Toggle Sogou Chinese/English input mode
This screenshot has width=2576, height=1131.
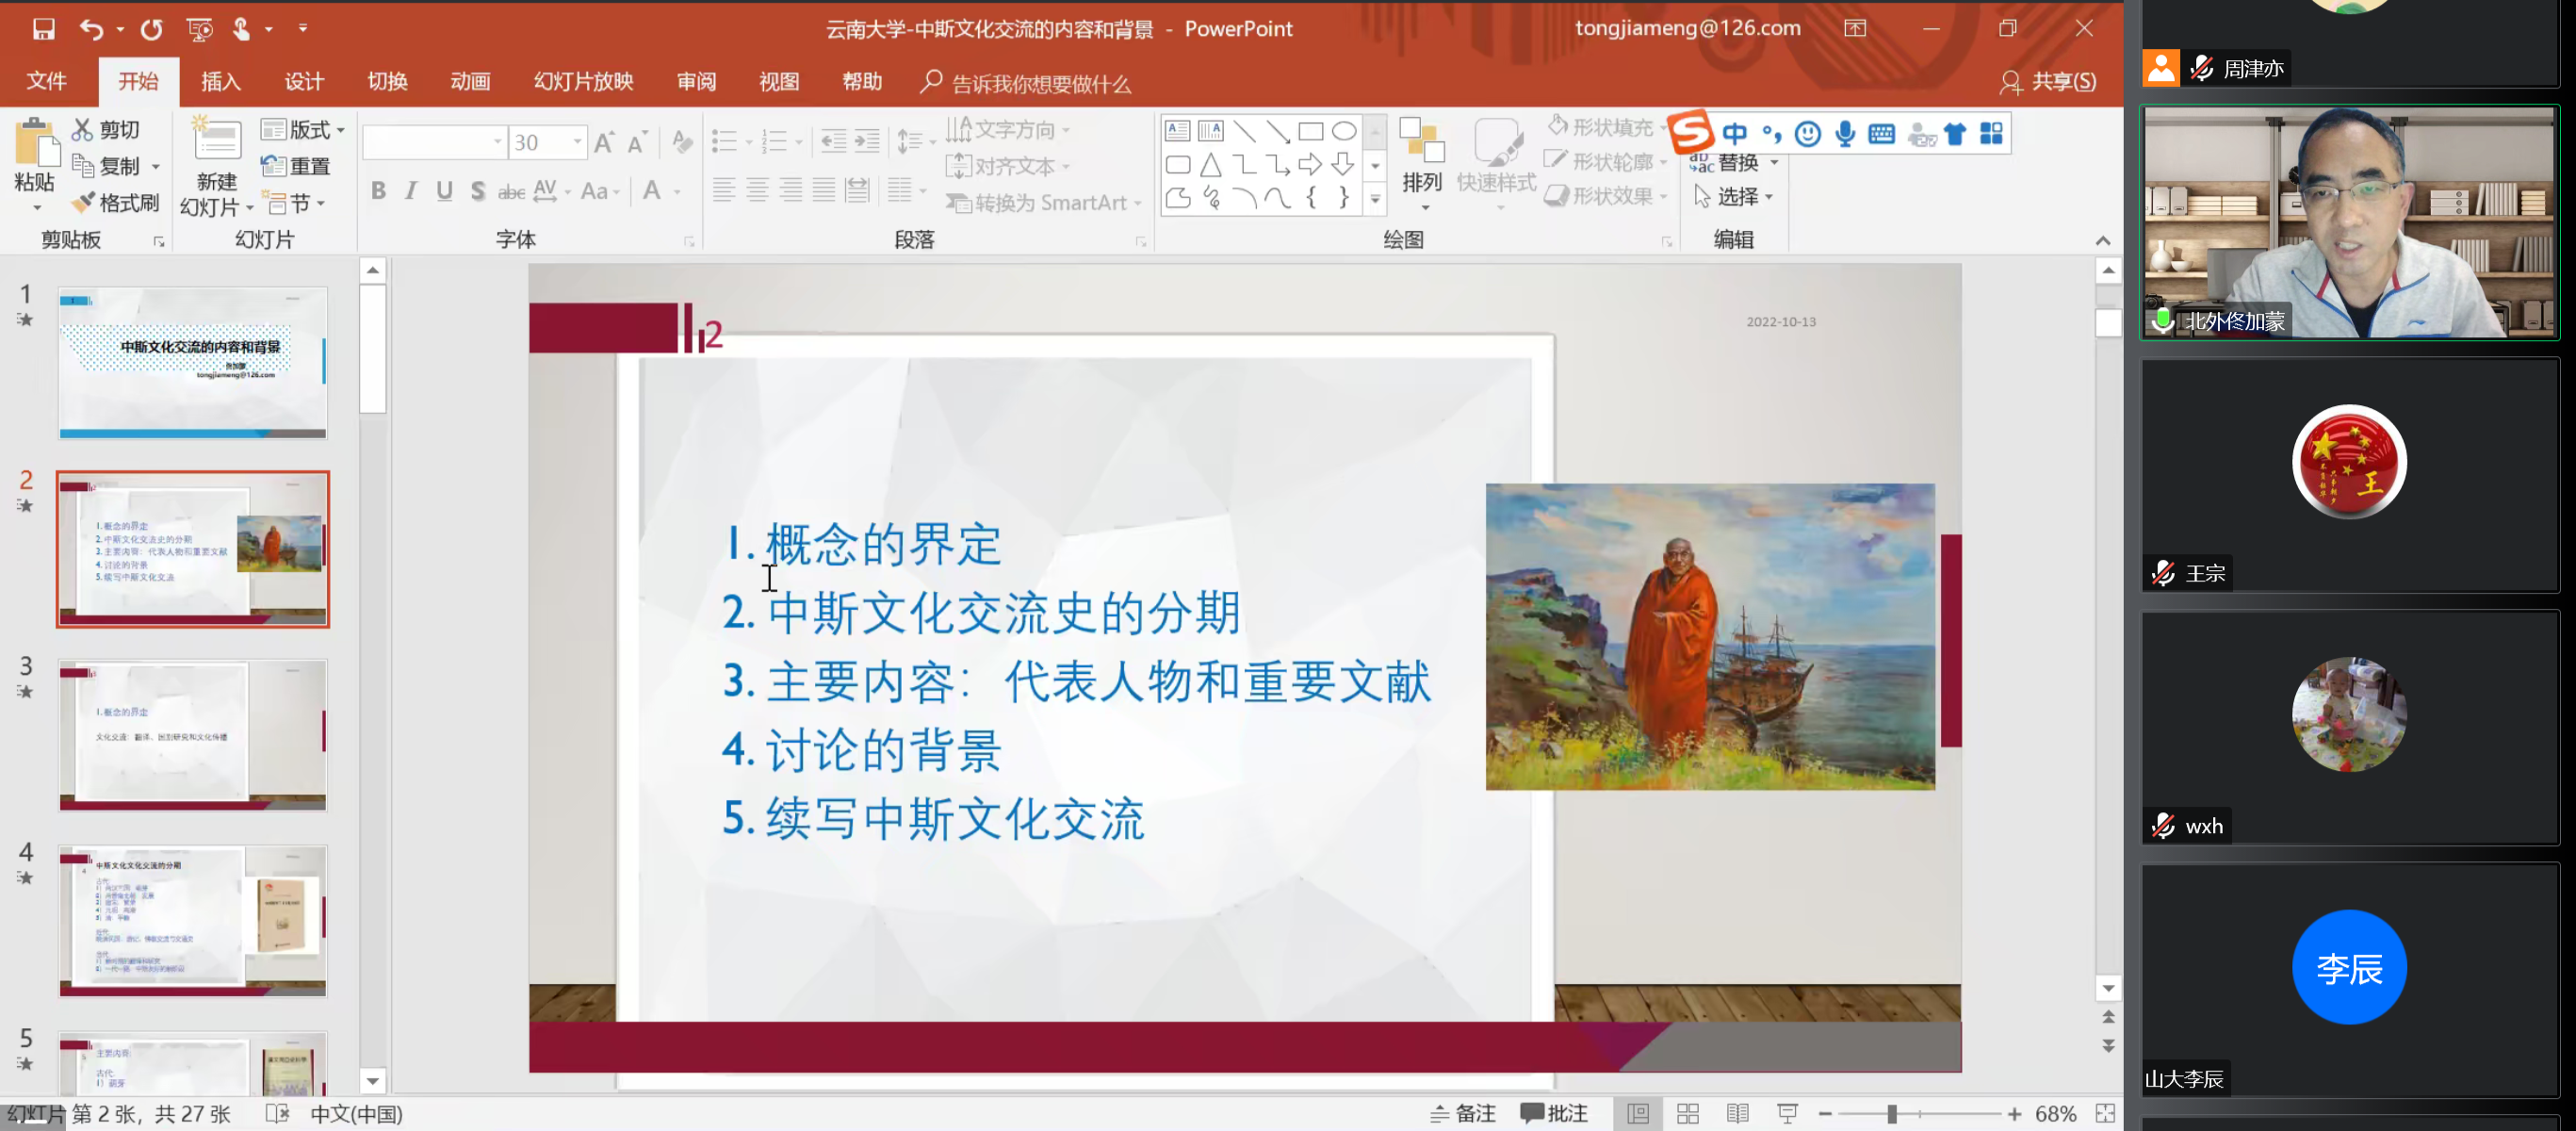click(x=1735, y=134)
